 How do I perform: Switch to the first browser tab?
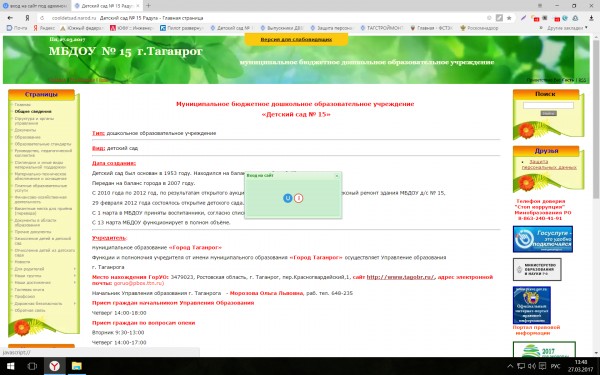(x=35, y=6)
